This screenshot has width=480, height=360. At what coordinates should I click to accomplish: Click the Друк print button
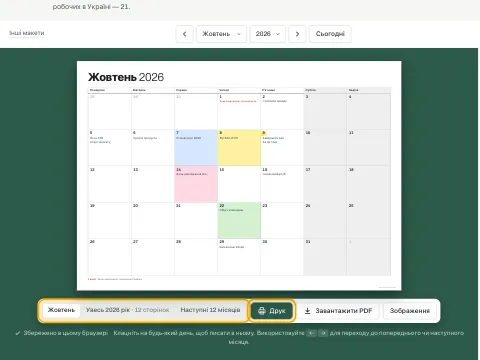point(272,311)
